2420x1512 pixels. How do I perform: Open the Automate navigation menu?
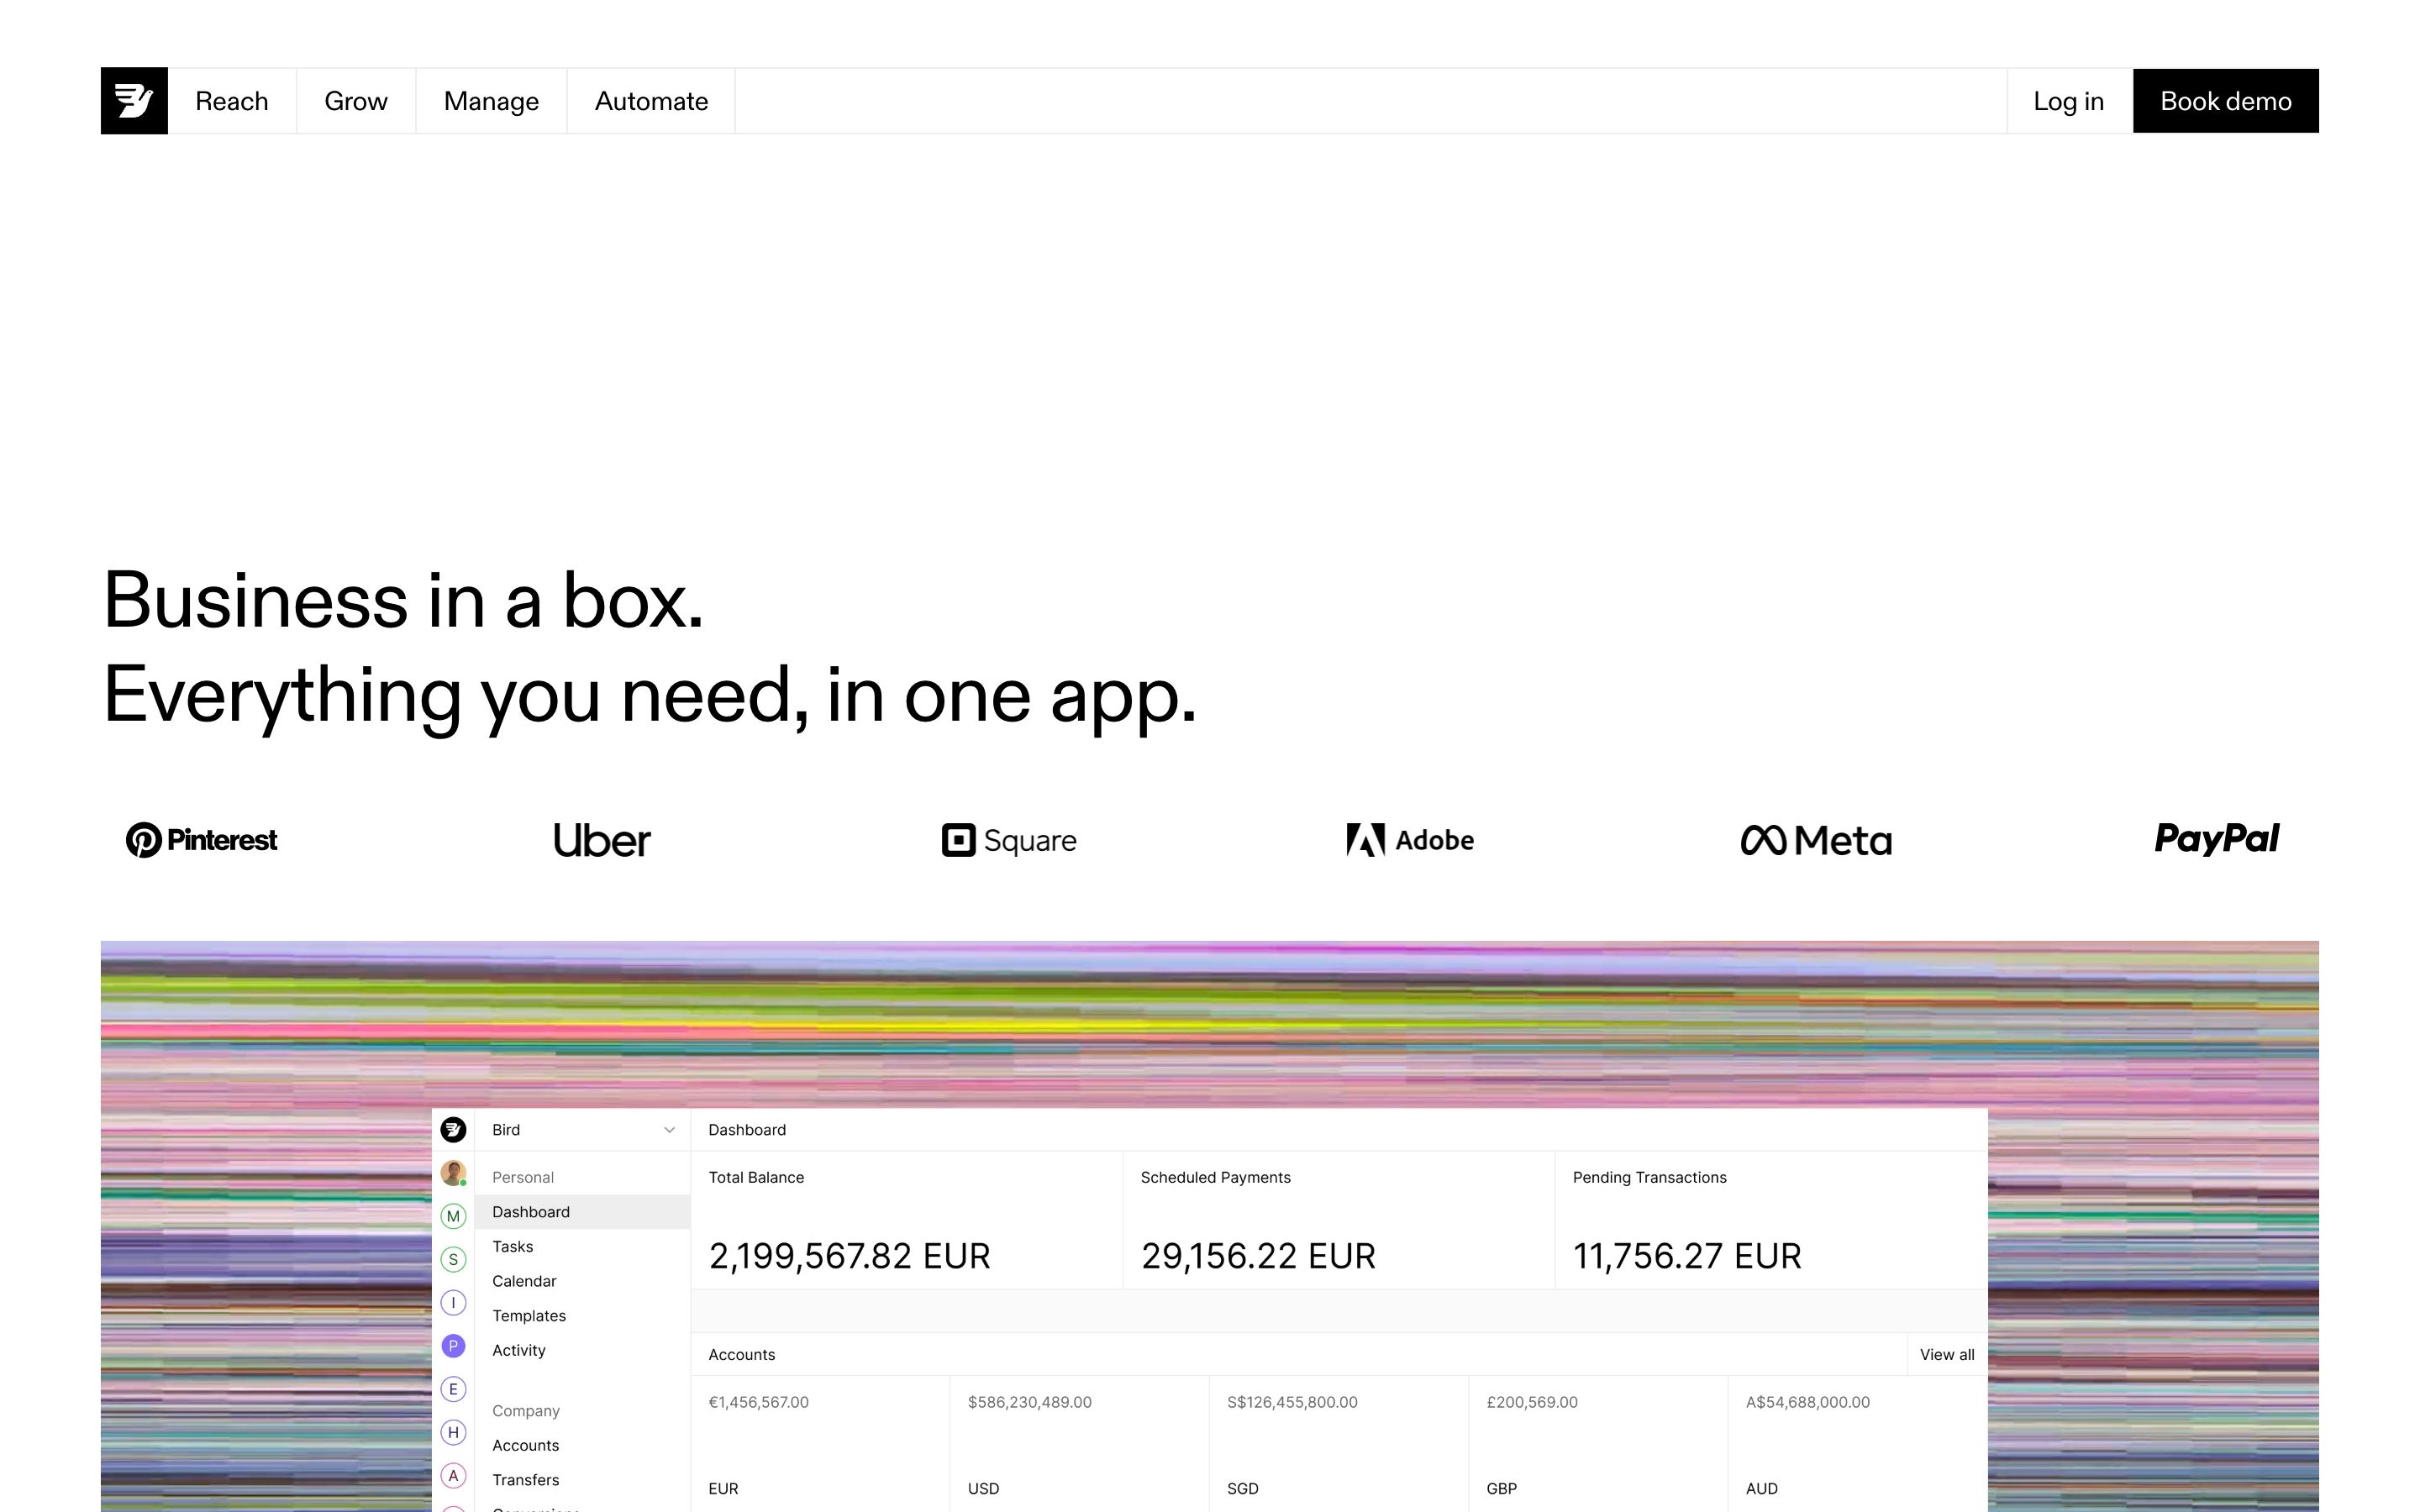(x=651, y=101)
